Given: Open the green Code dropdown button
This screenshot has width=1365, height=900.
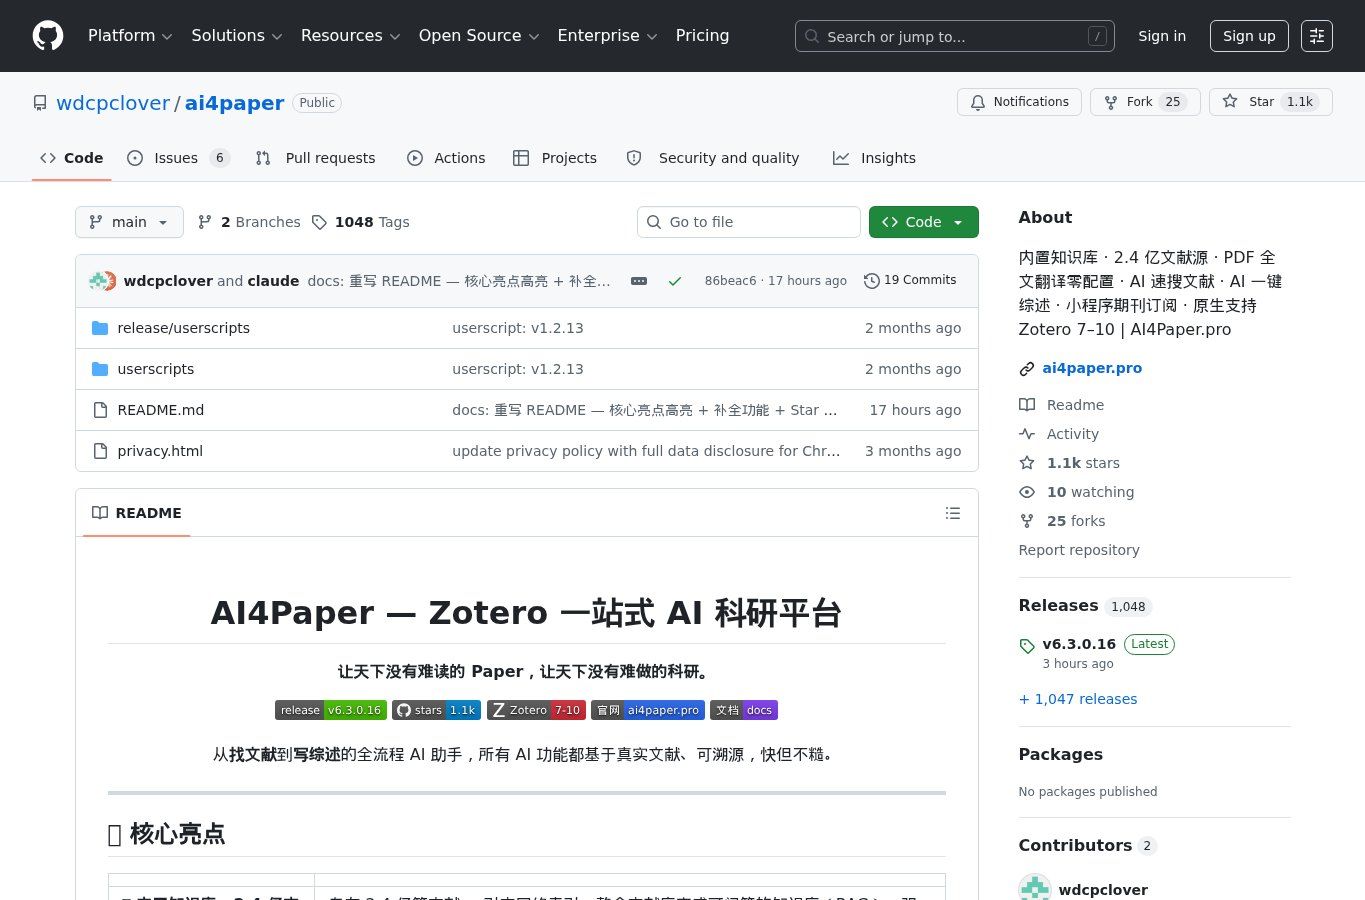Looking at the screenshot, I should click(923, 222).
